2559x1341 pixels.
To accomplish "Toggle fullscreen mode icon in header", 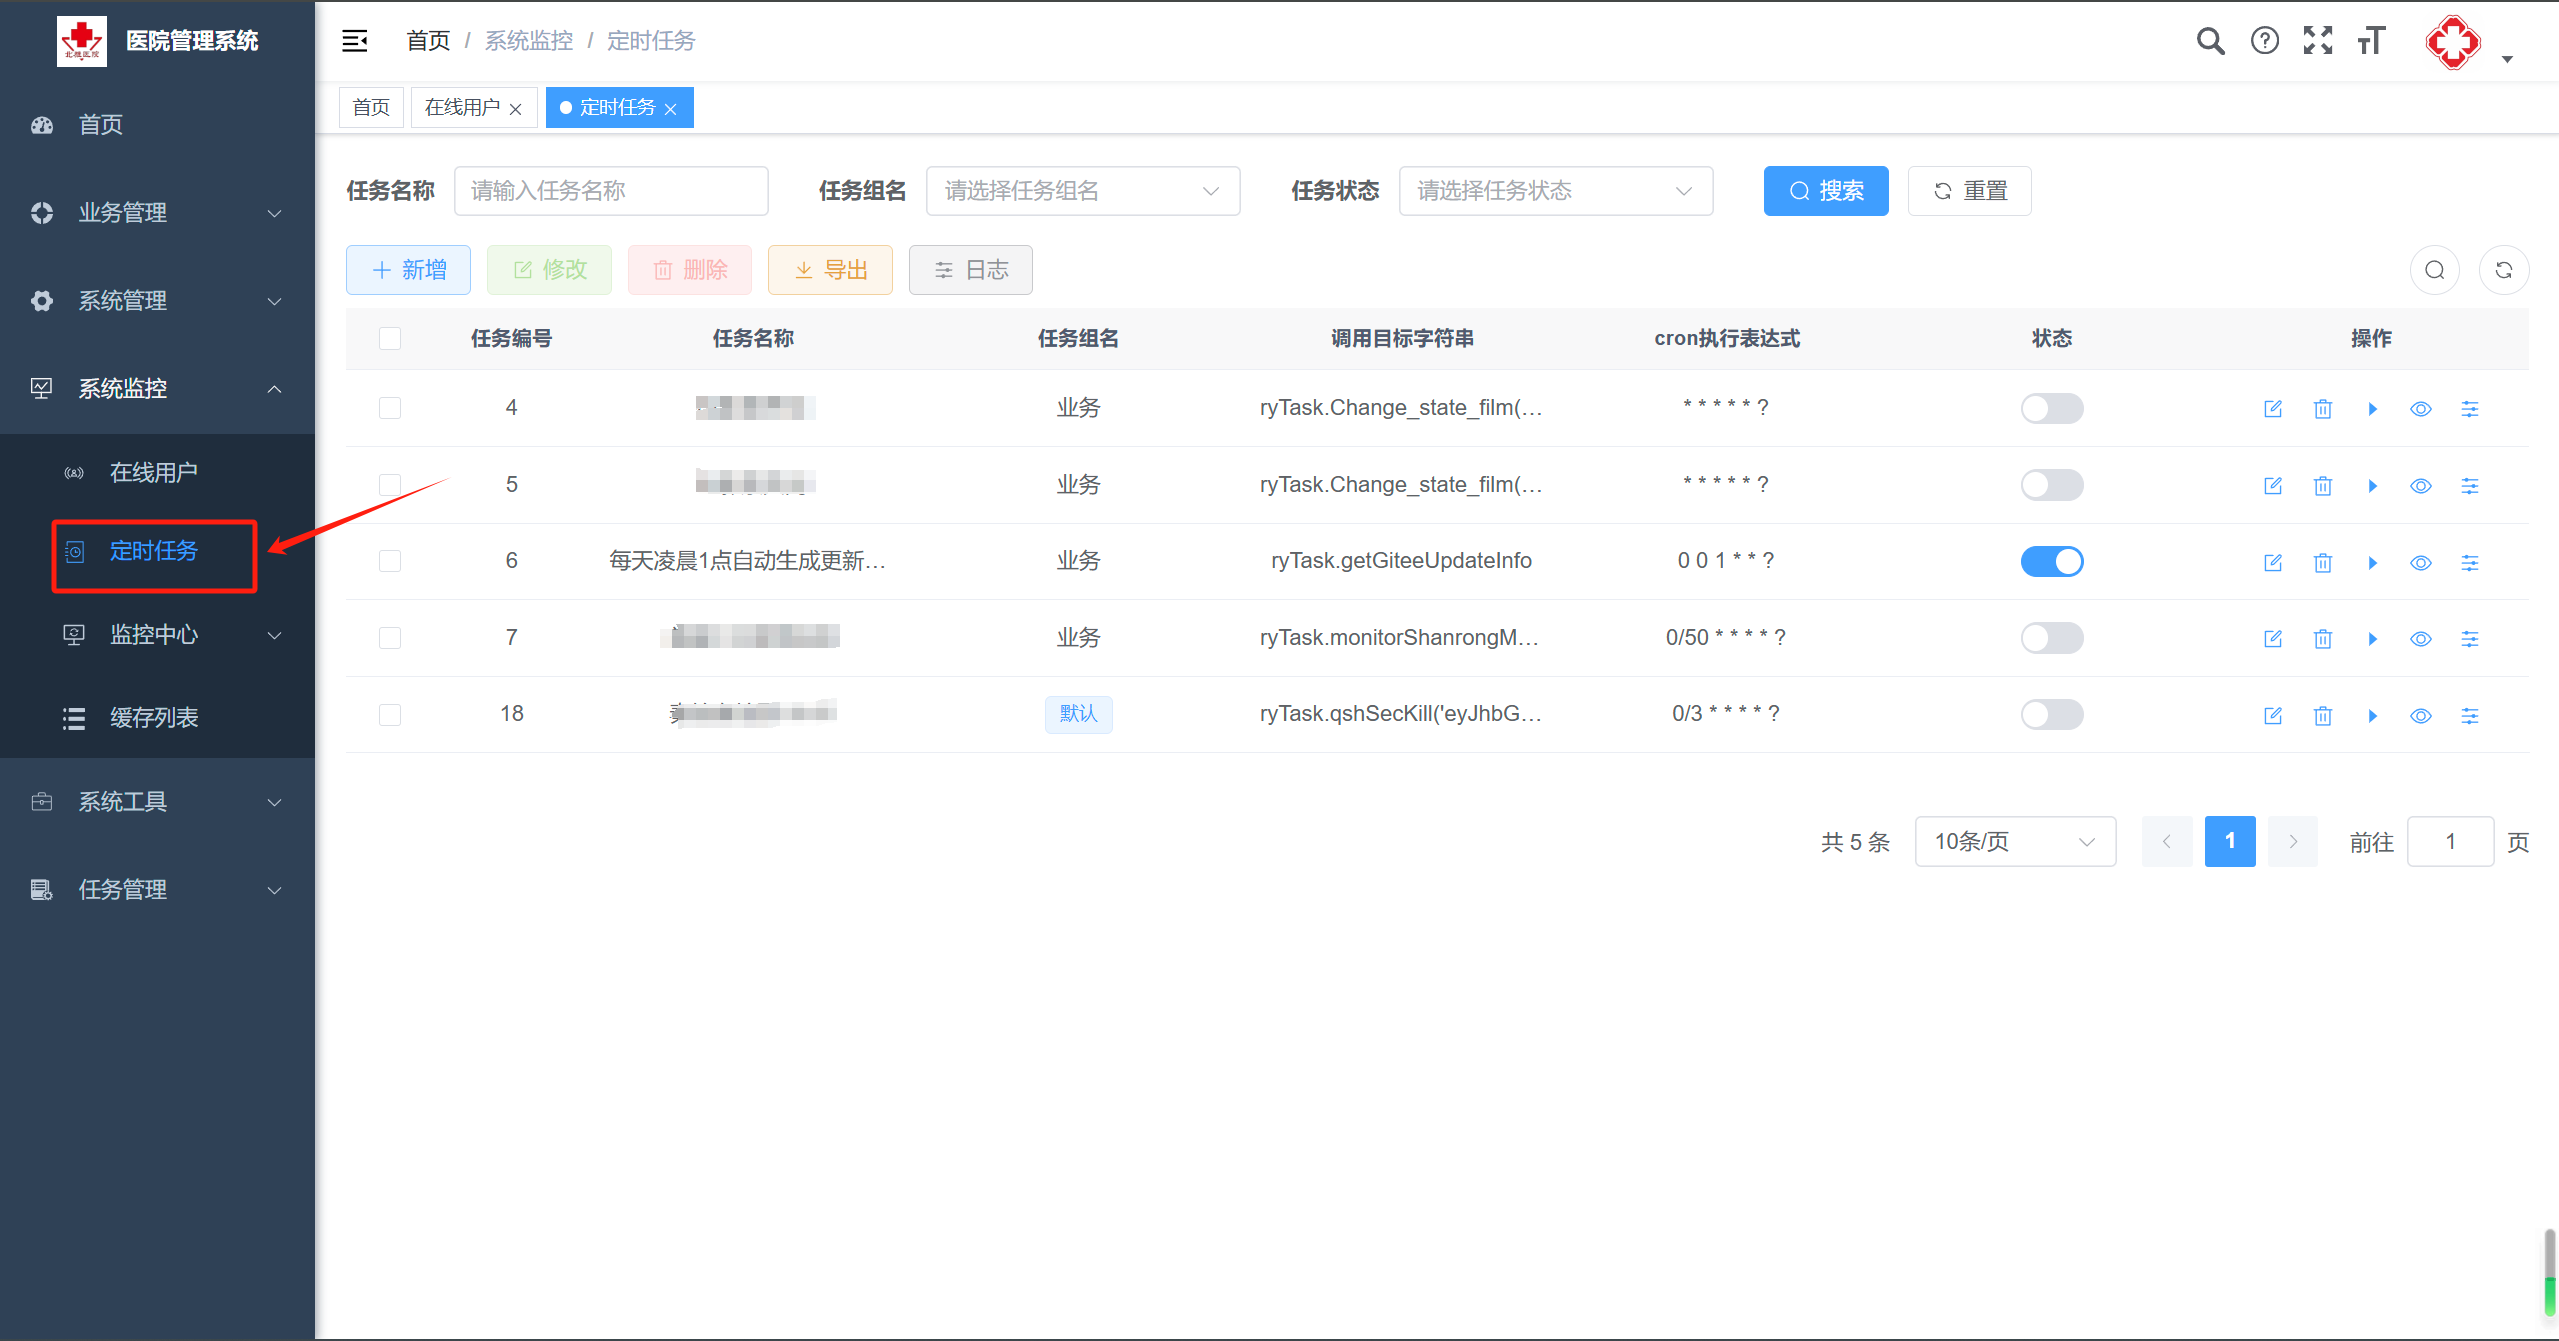I will [2318, 41].
